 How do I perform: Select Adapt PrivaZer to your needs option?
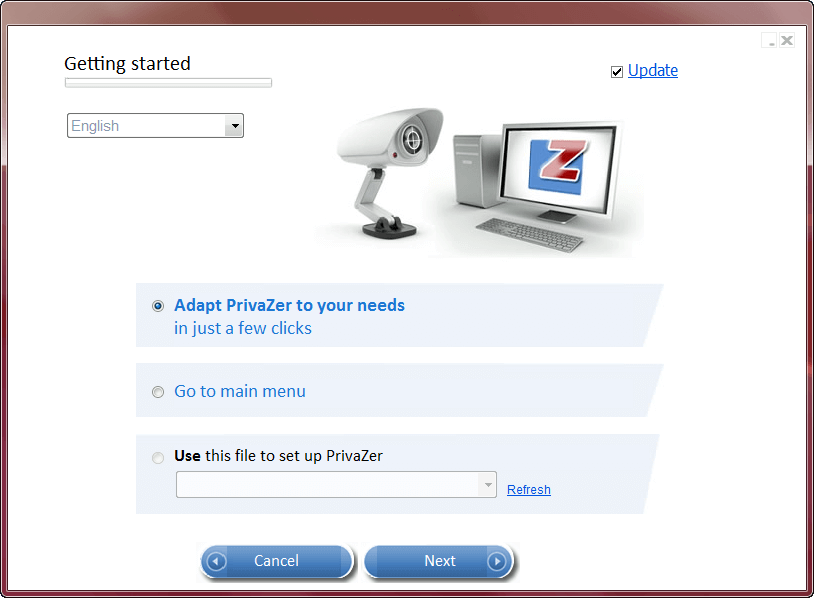coord(158,306)
